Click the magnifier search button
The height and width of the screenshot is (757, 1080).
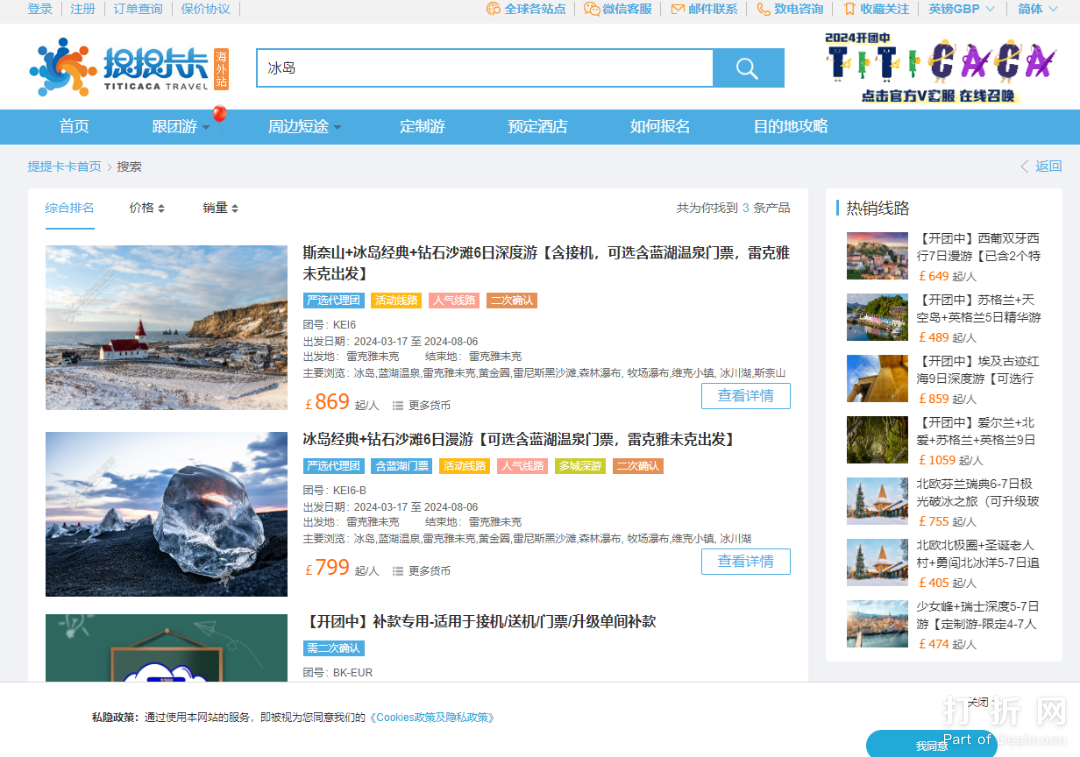tap(747, 68)
